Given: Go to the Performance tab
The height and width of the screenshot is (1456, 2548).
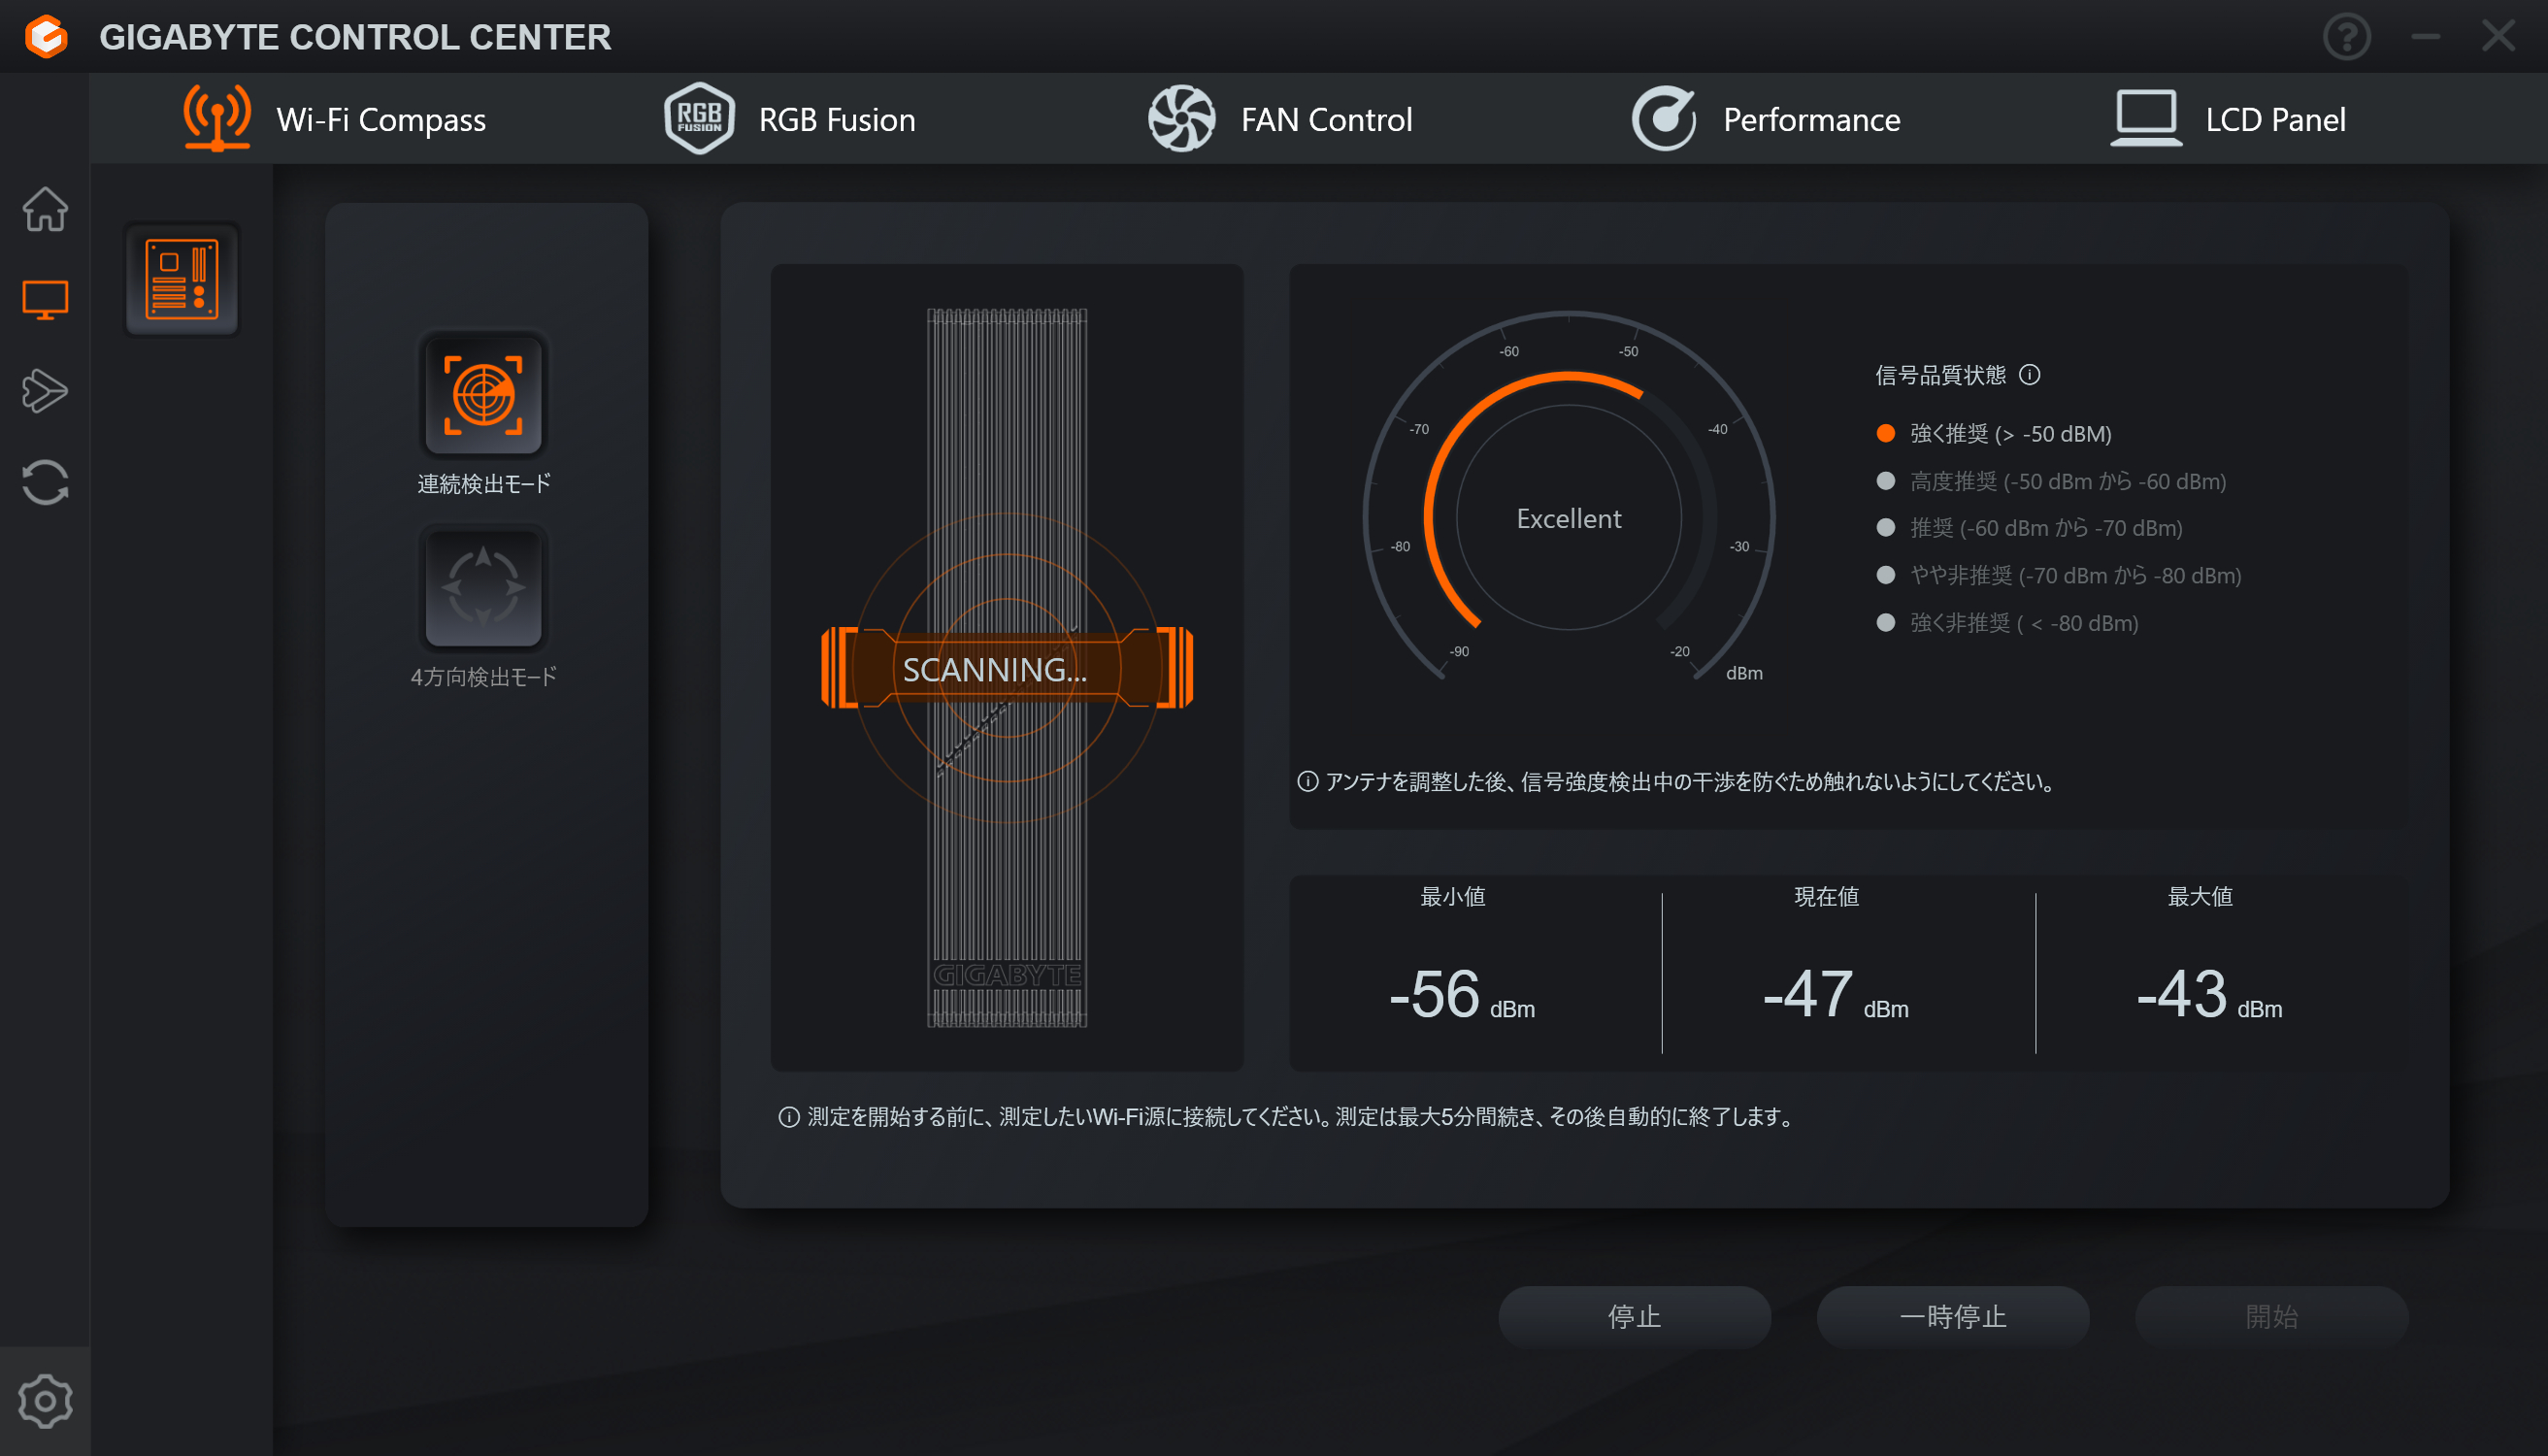Looking at the screenshot, I should [1766, 119].
